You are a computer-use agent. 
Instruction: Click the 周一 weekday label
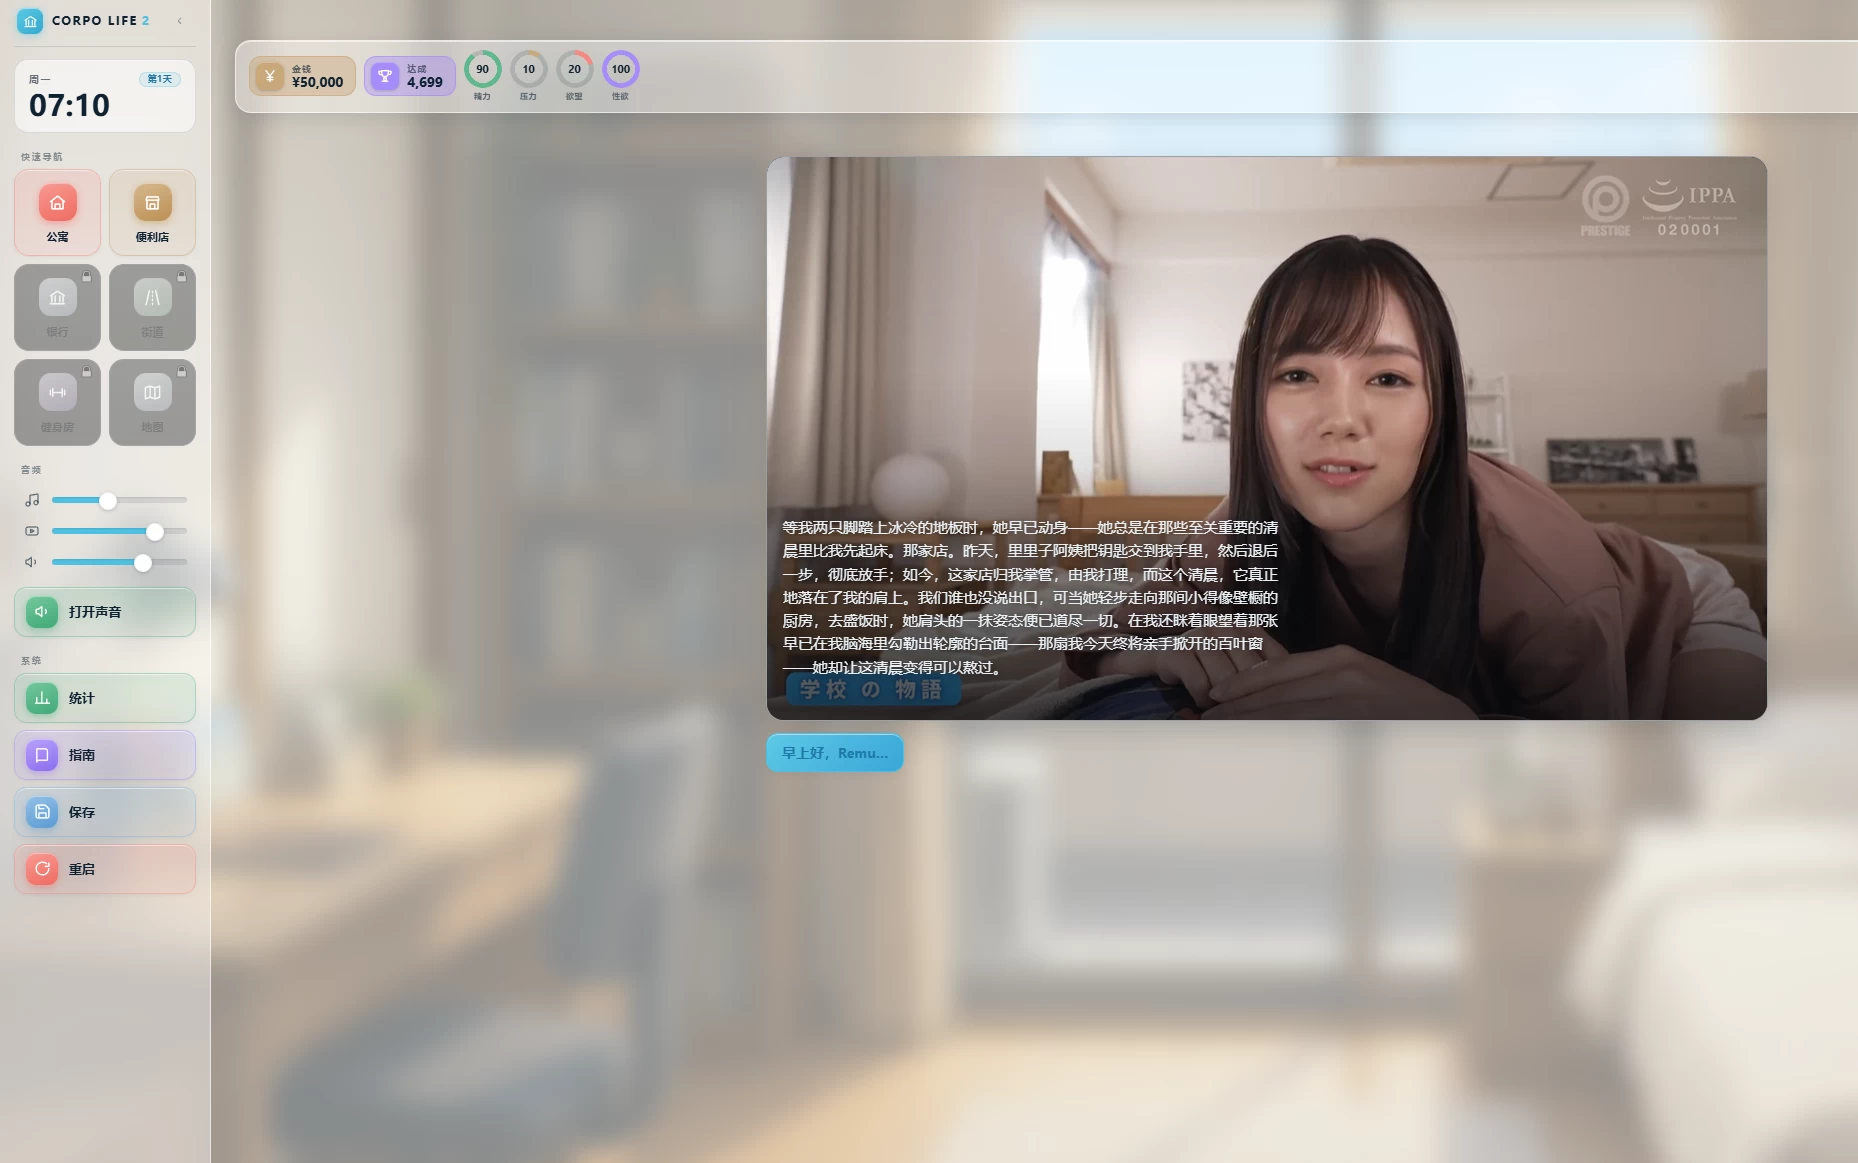pyautogui.click(x=39, y=79)
